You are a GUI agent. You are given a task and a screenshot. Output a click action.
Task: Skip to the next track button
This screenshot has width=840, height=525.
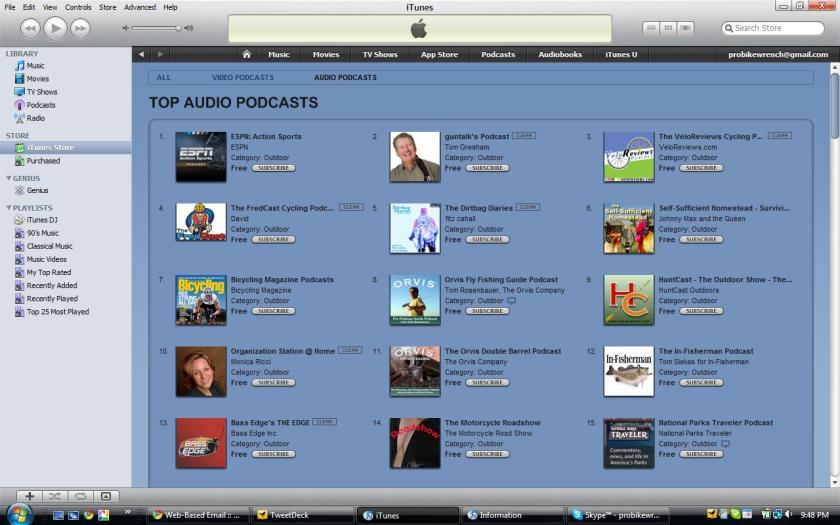[81, 28]
